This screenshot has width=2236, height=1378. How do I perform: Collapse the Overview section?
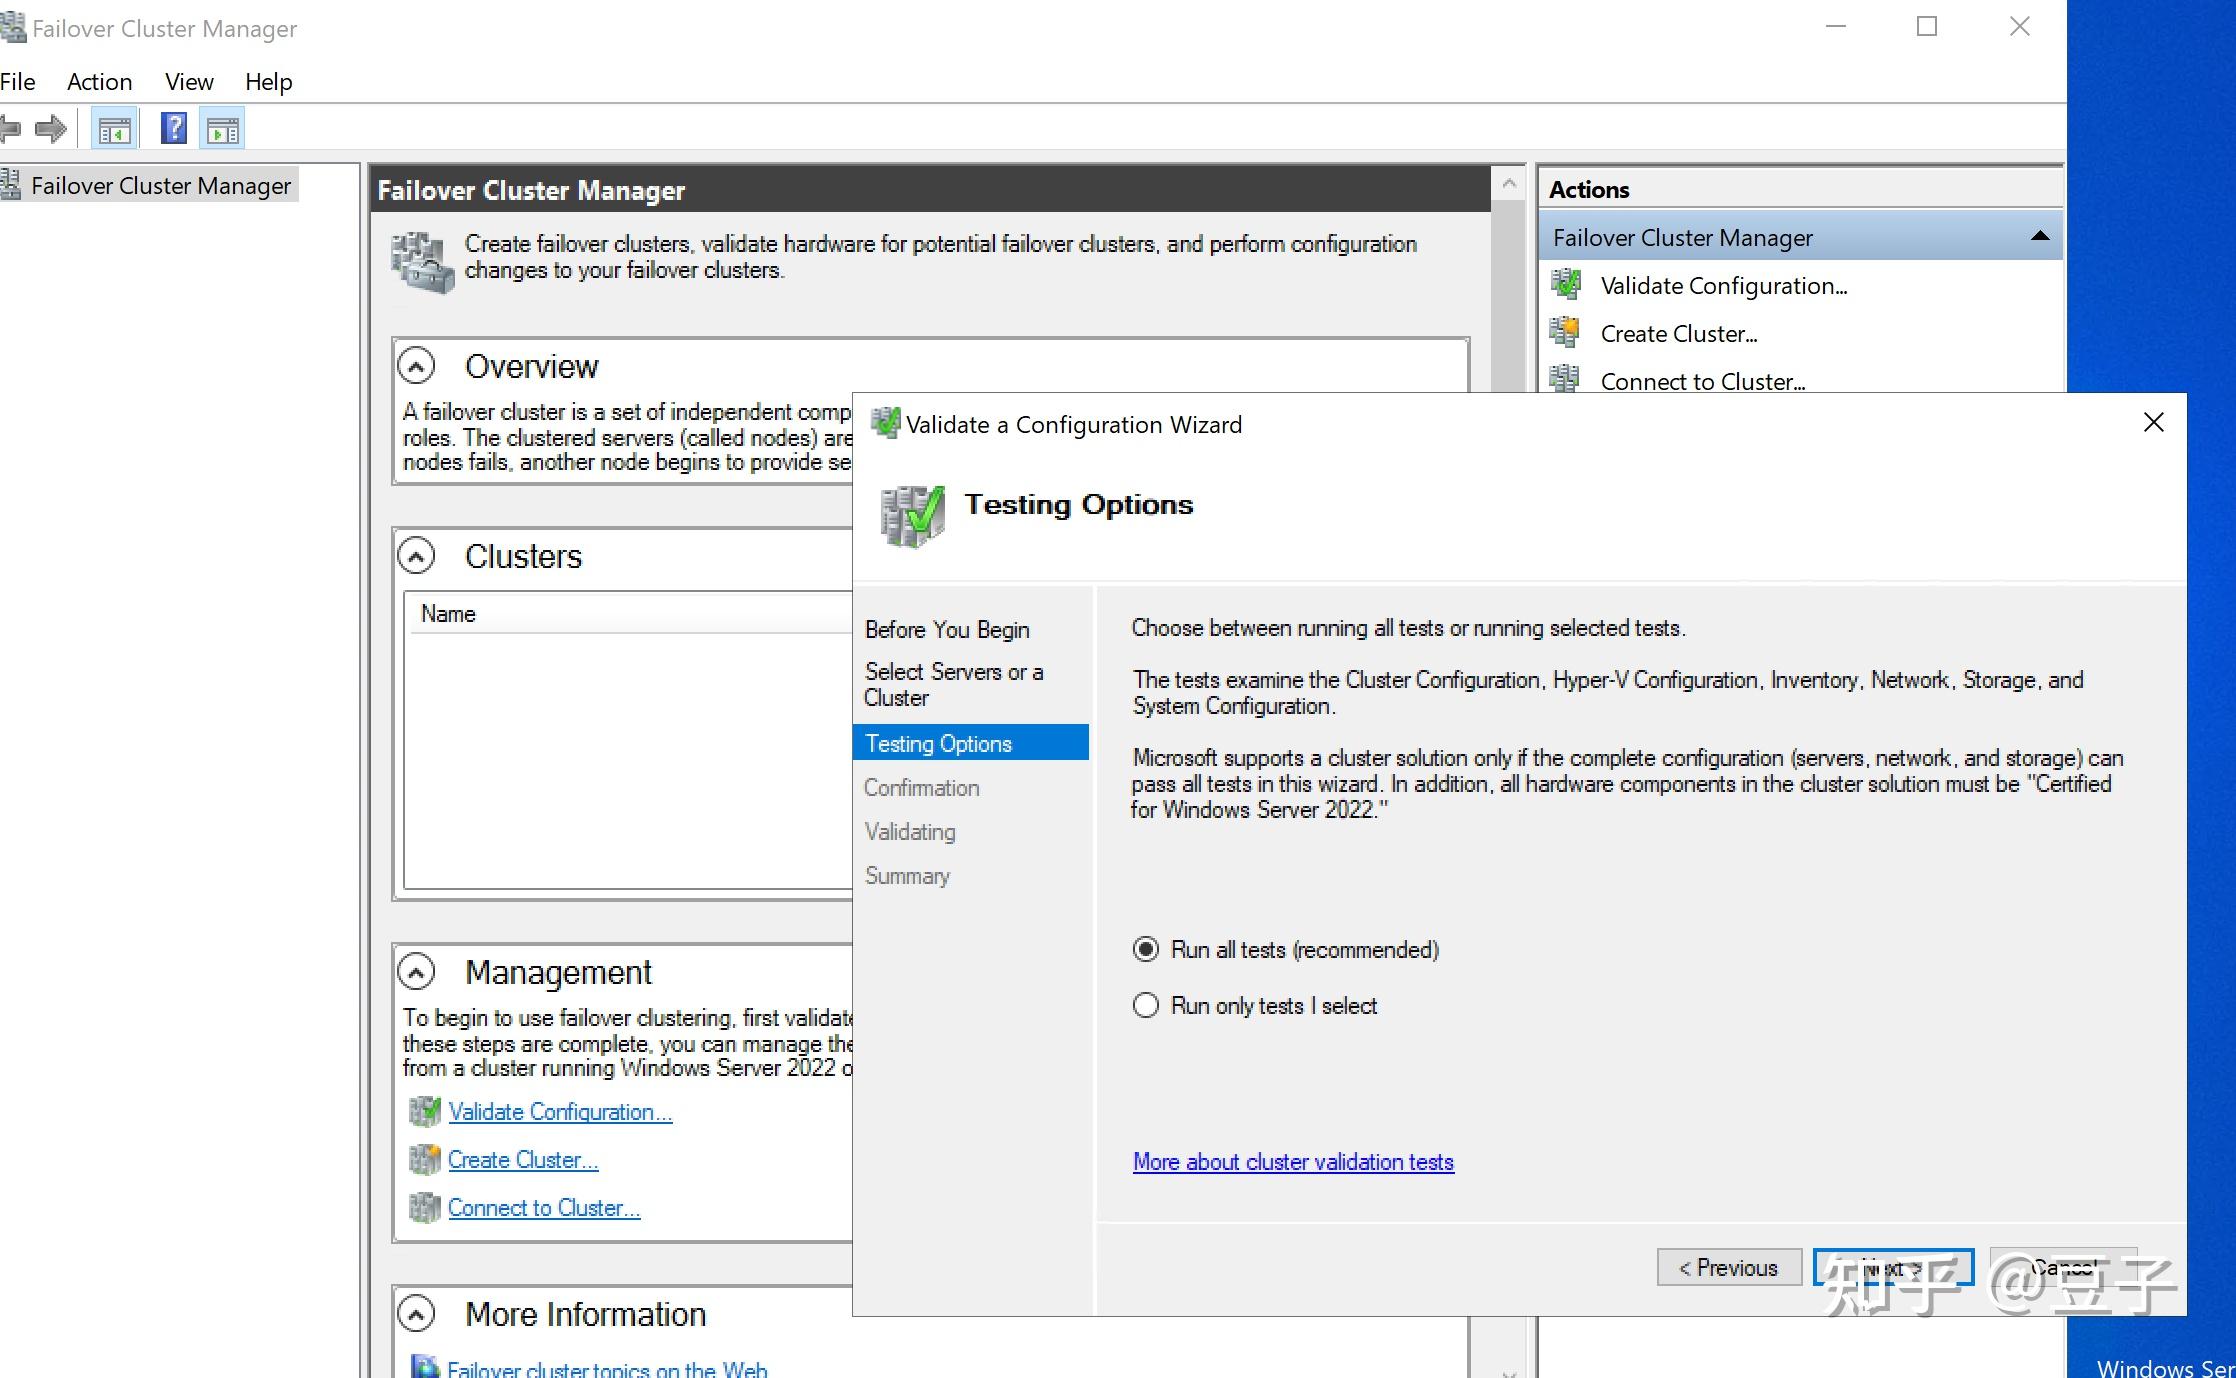[x=416, y=366]
